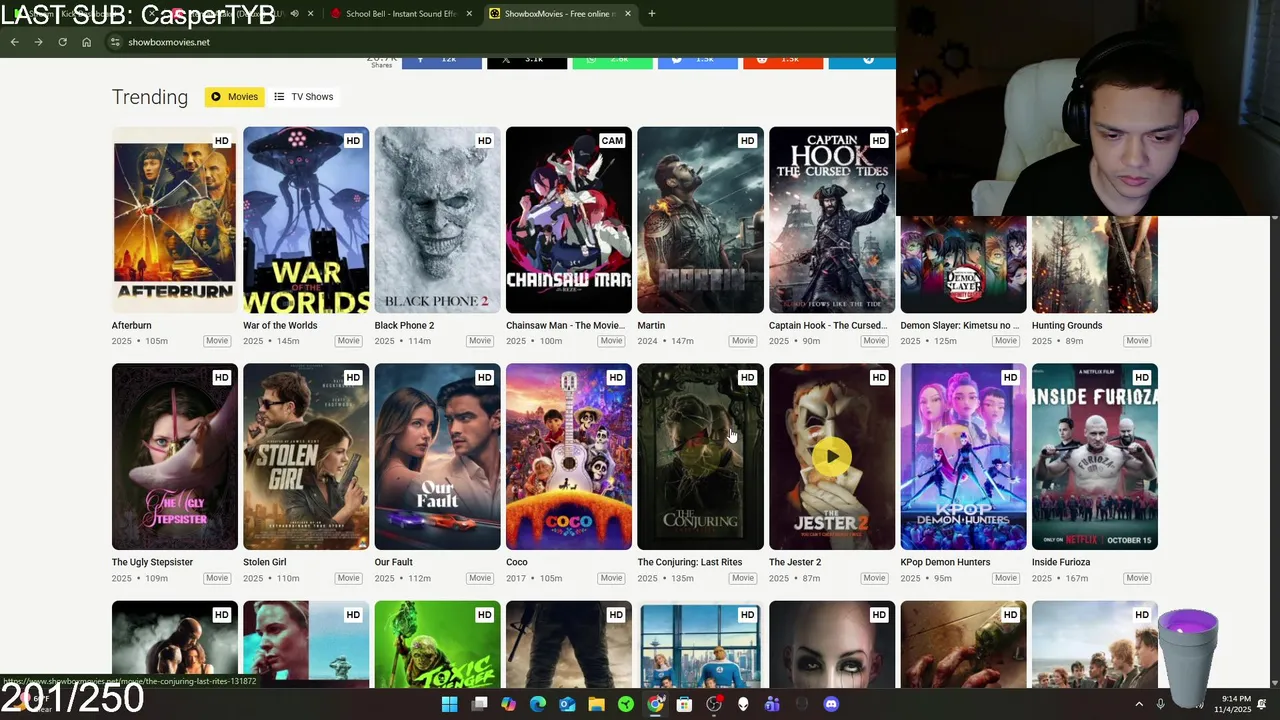The width and height of the screenshot is (1280, 720).
Task: Open Task View on the taskbar
Action: 479,704
